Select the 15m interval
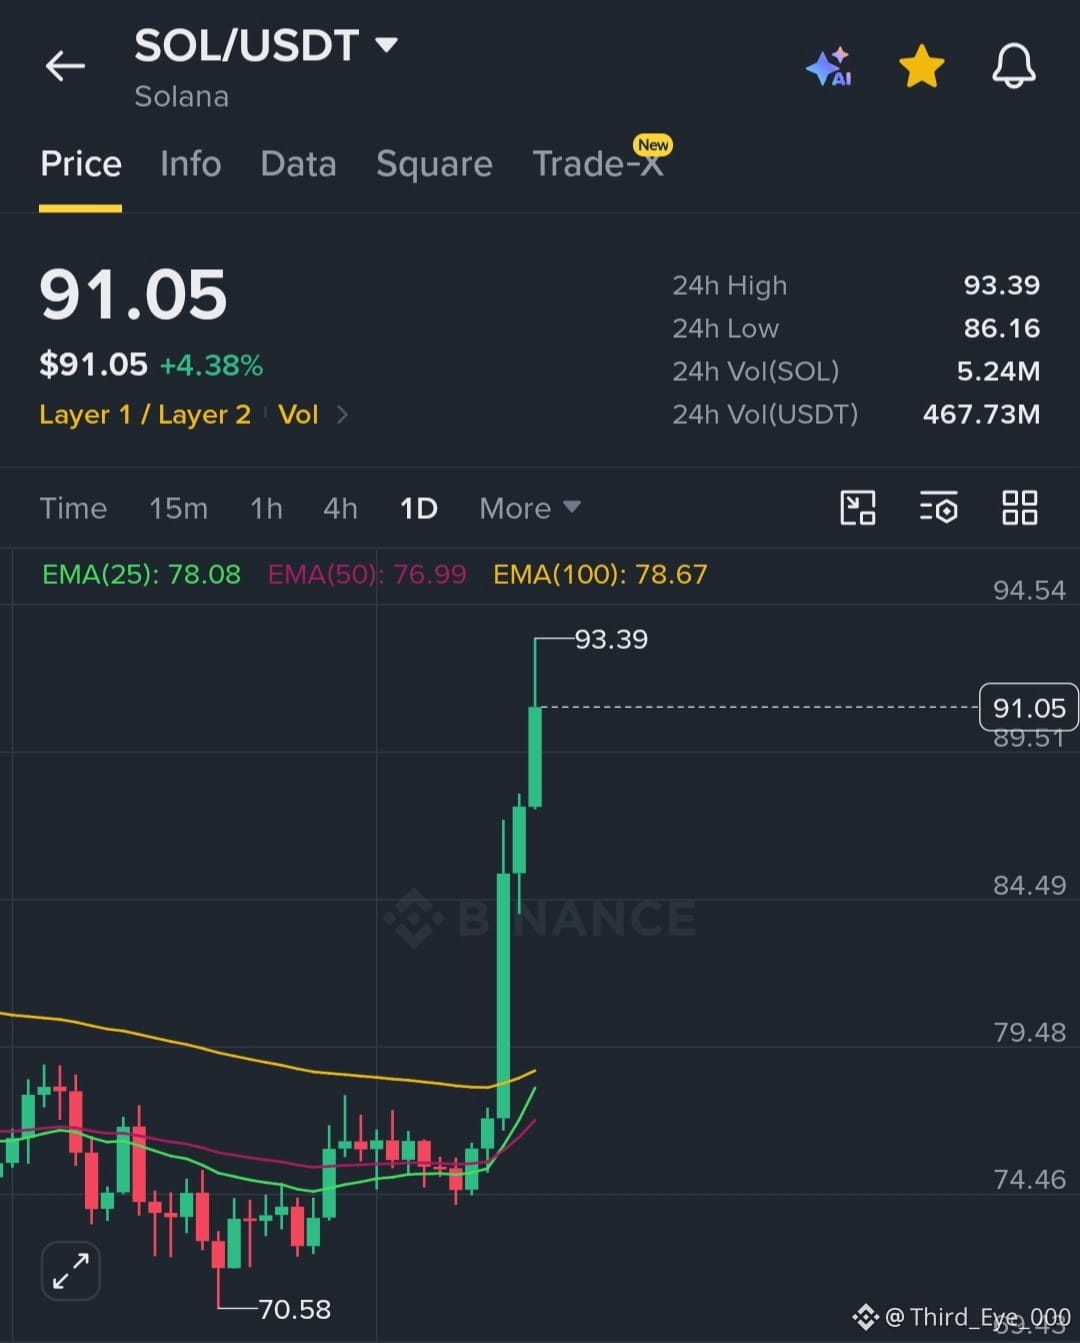 point(178,508)
